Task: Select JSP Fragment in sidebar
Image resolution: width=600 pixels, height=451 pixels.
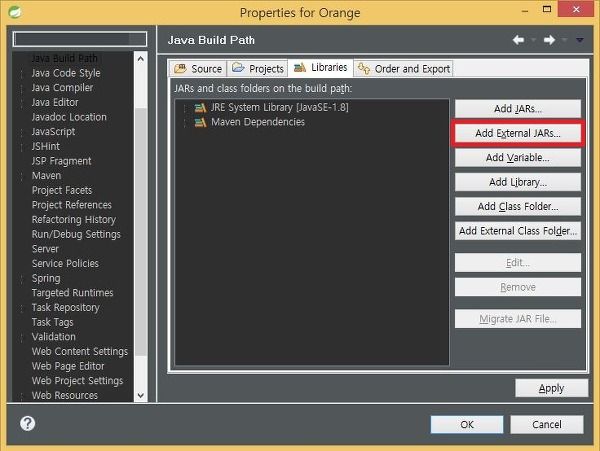Action: tap(61, 161)
